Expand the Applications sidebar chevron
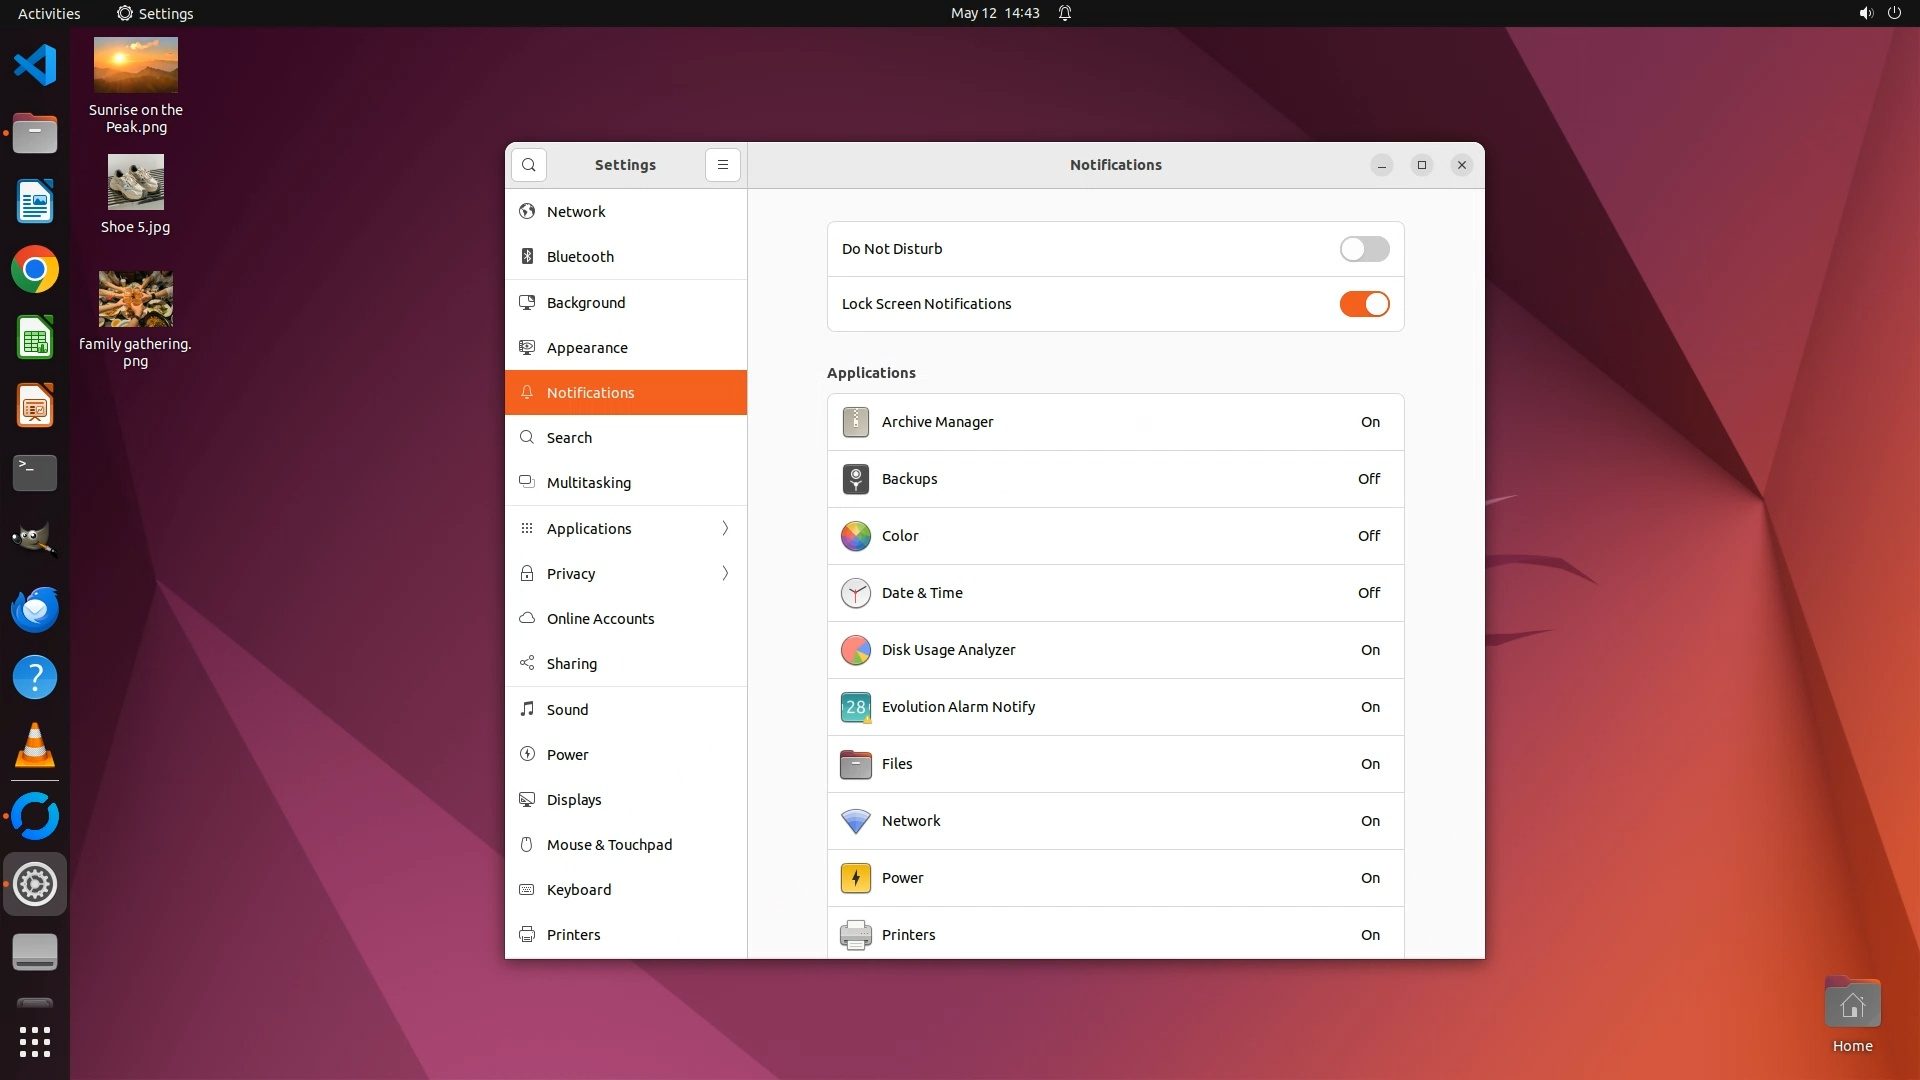1920x1080 pixels. click(725, 528)
